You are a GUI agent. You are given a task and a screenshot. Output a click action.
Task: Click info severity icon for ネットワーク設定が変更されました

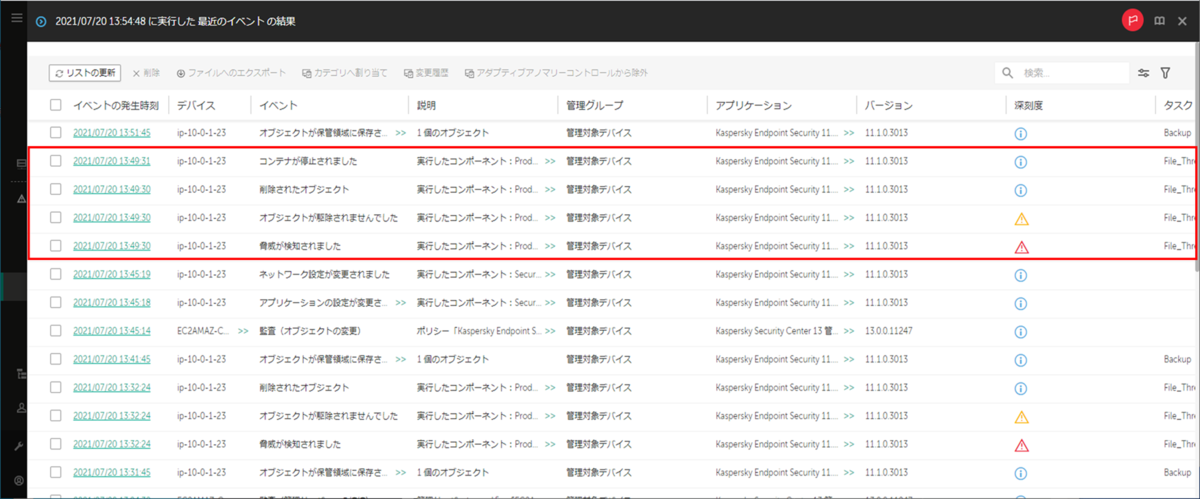coord(1021,274)
